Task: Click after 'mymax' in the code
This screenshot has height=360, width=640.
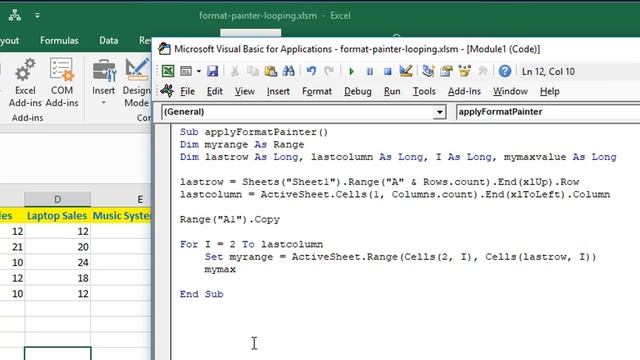Action: click(x=237, y=269)
